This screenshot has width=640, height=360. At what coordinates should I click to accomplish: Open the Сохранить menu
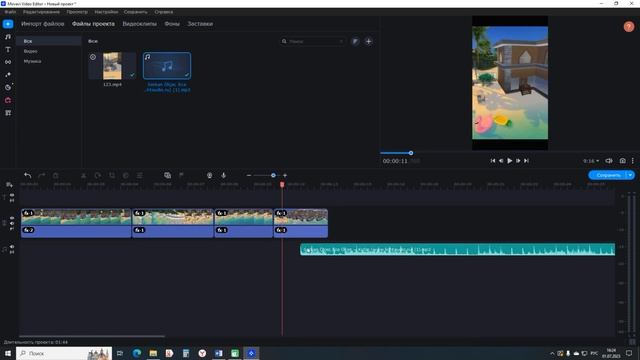tap(136, 12)
